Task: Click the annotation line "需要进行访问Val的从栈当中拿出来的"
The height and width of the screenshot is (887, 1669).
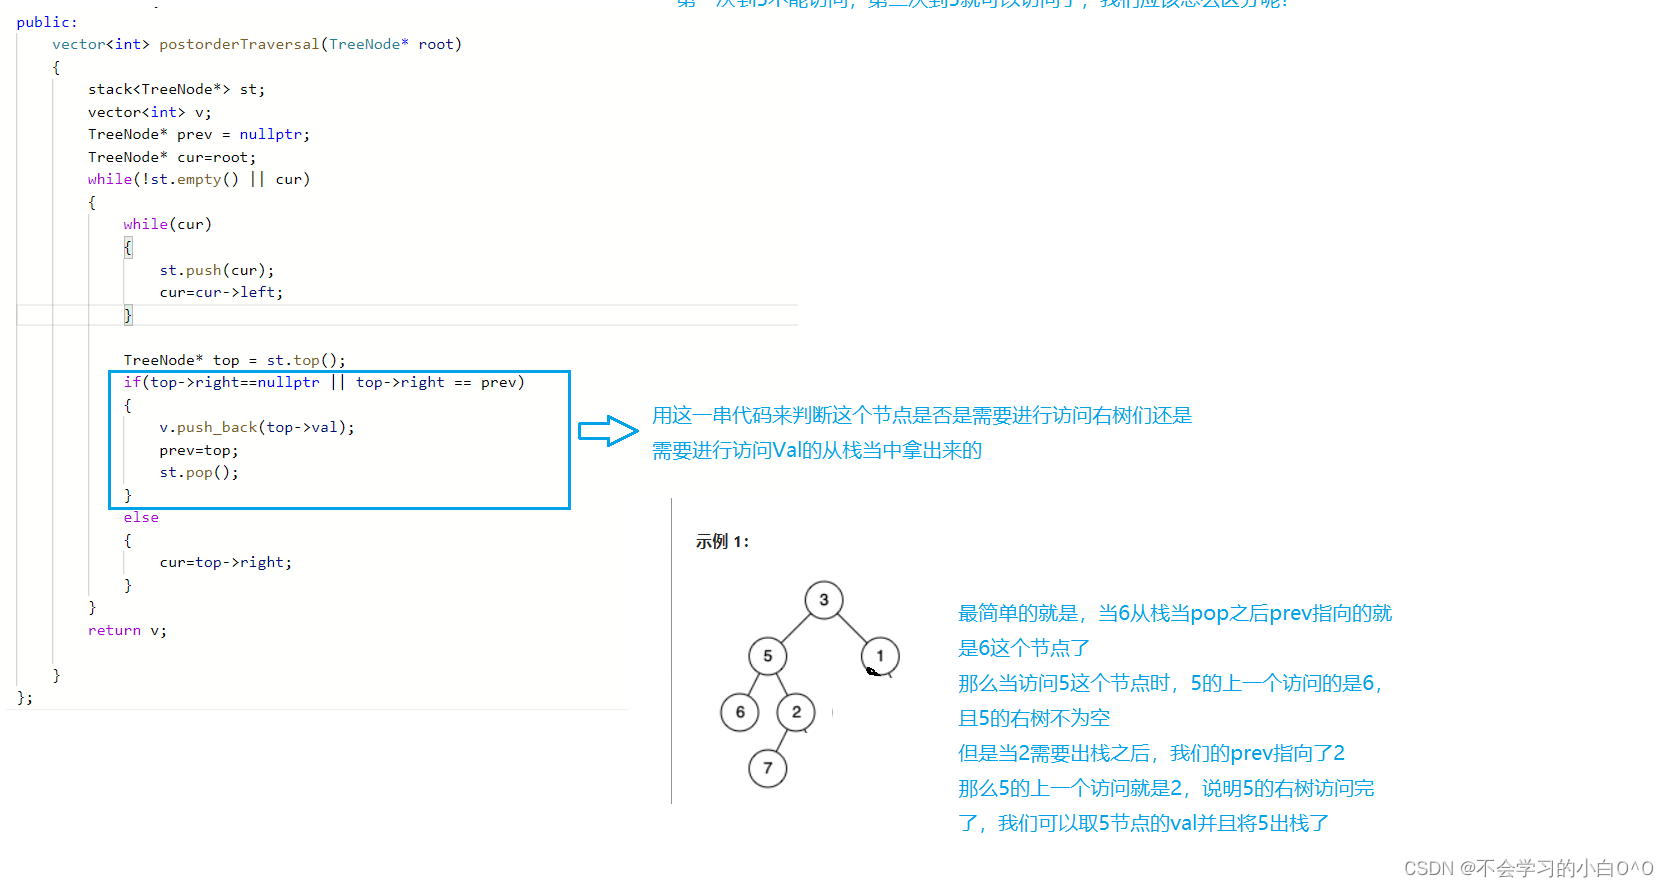Action: coord(817,450)
